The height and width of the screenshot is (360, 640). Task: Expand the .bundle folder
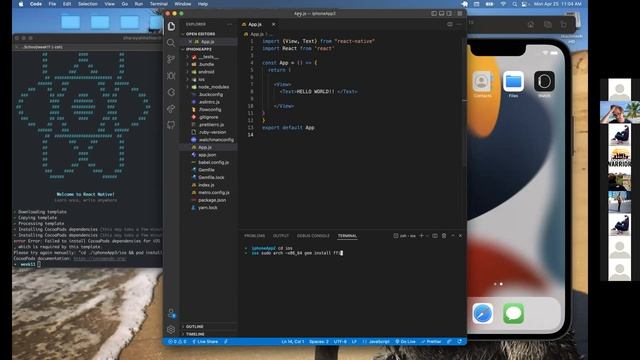pos(209,64)
